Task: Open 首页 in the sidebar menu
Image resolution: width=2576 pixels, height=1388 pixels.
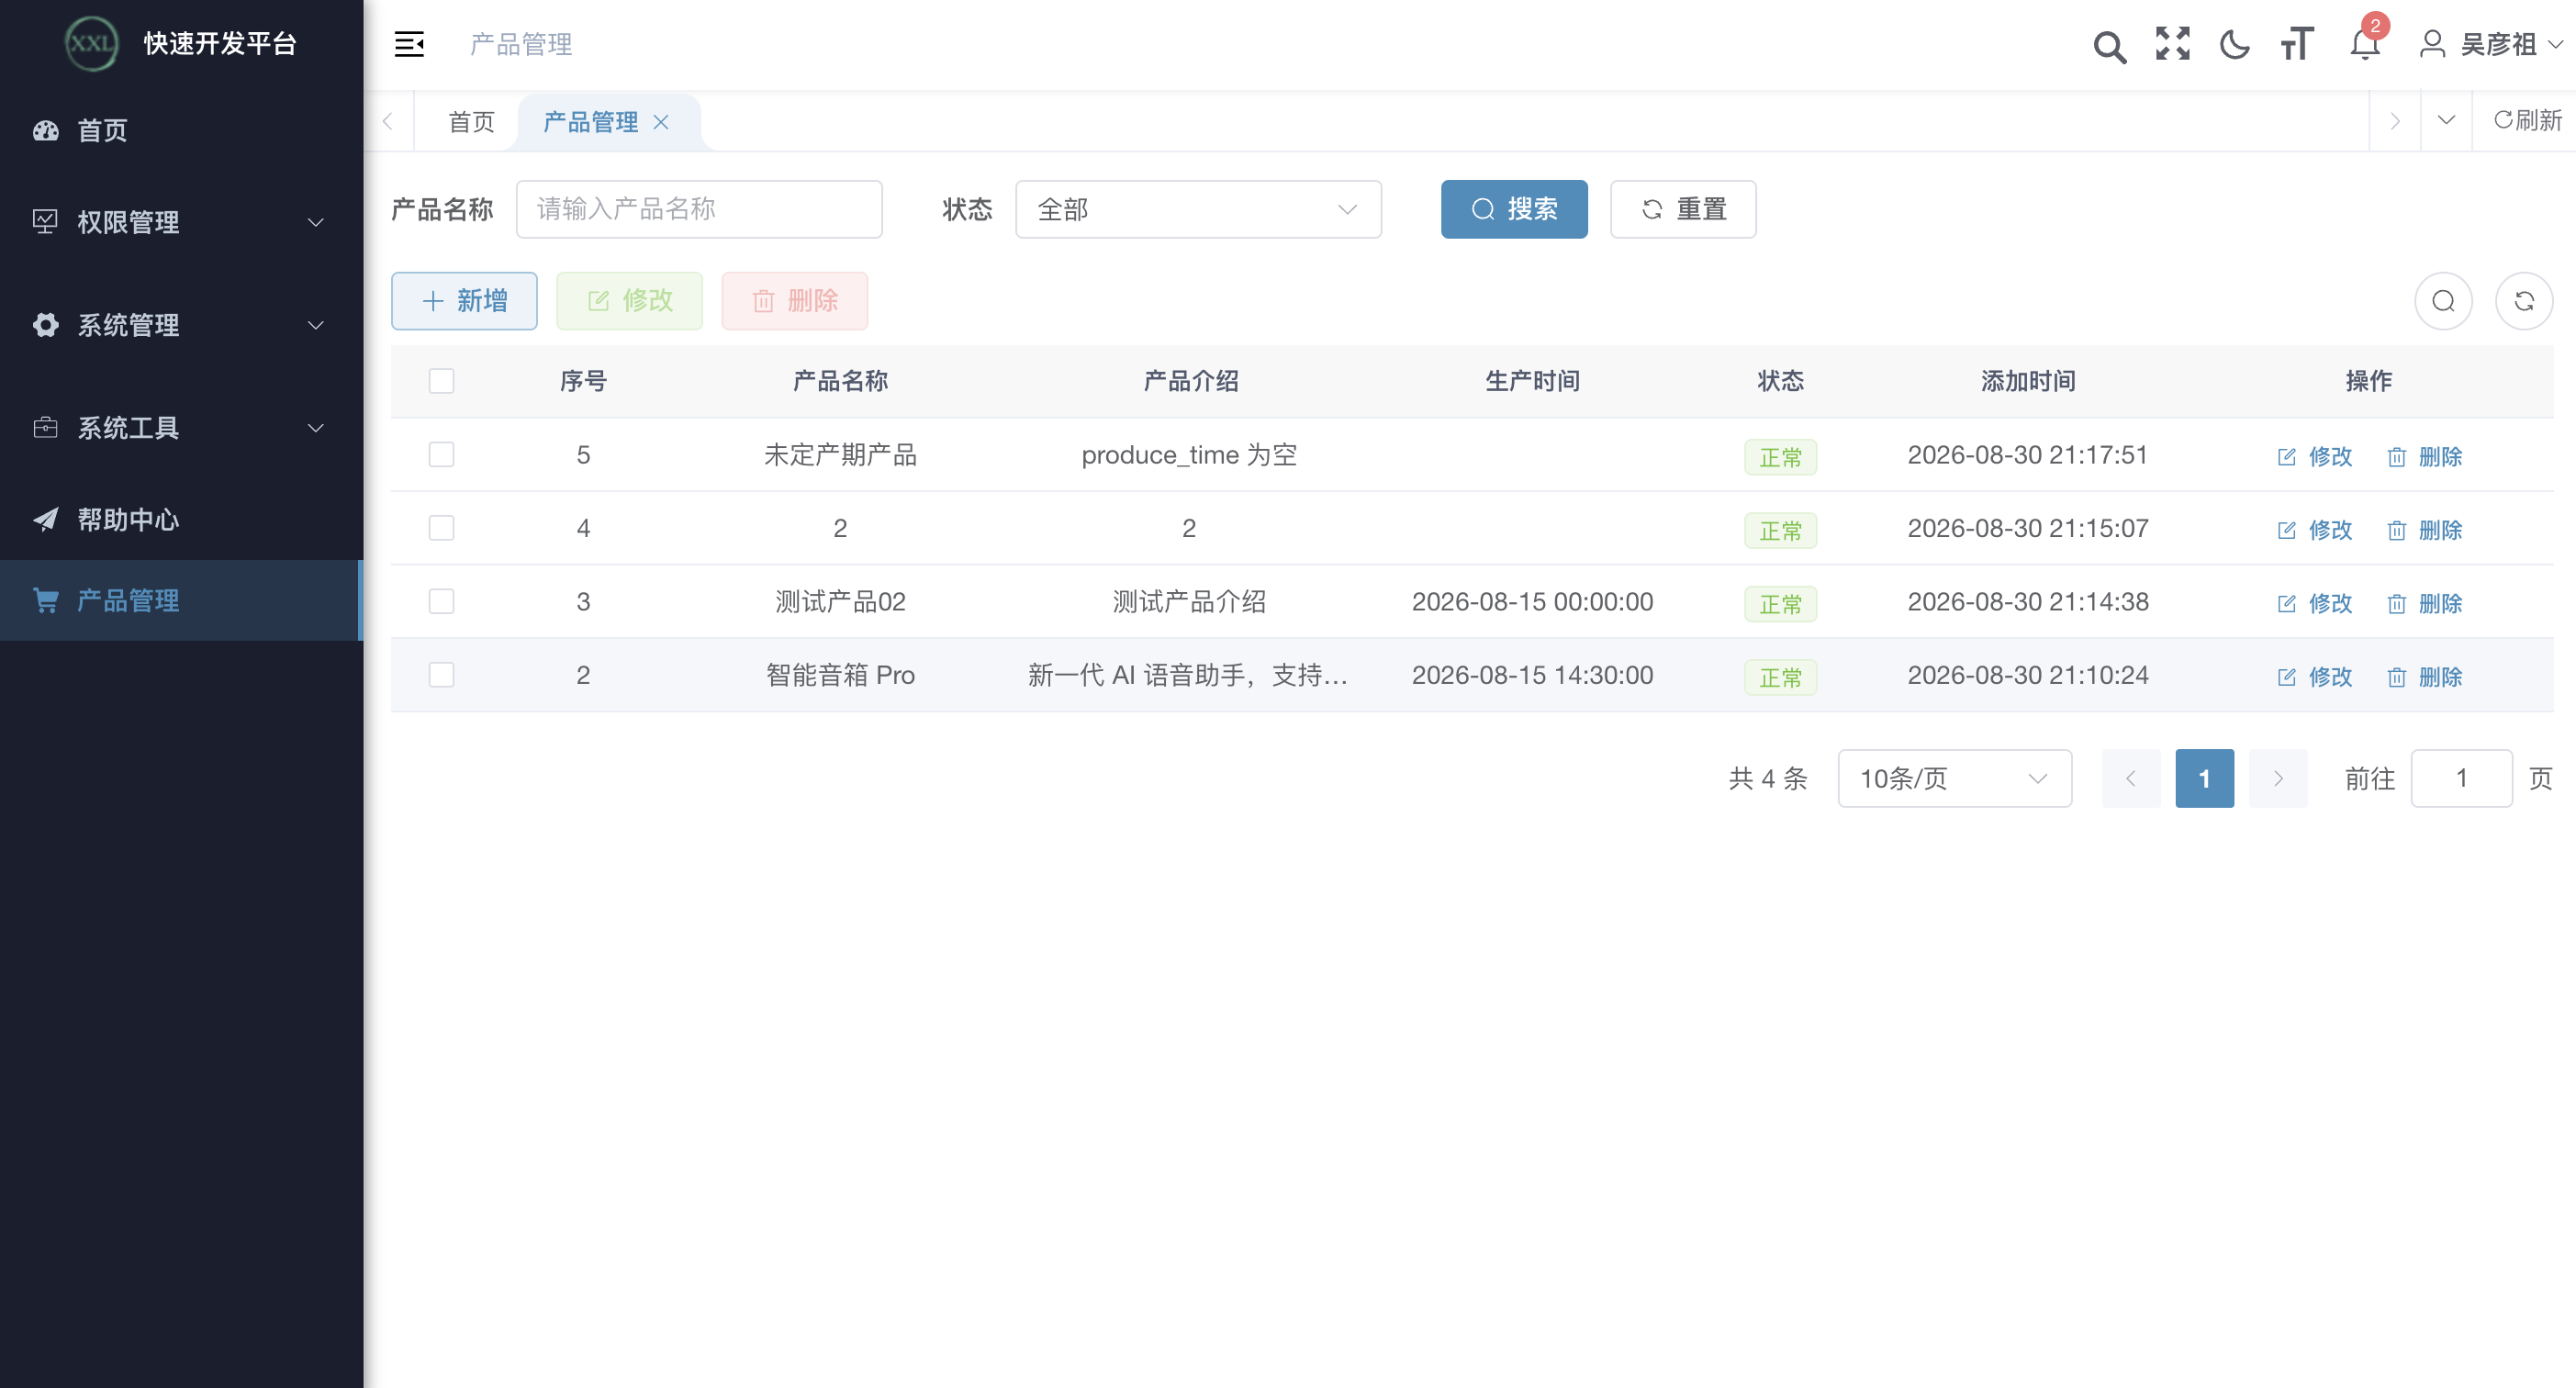Action: [182, 130]
